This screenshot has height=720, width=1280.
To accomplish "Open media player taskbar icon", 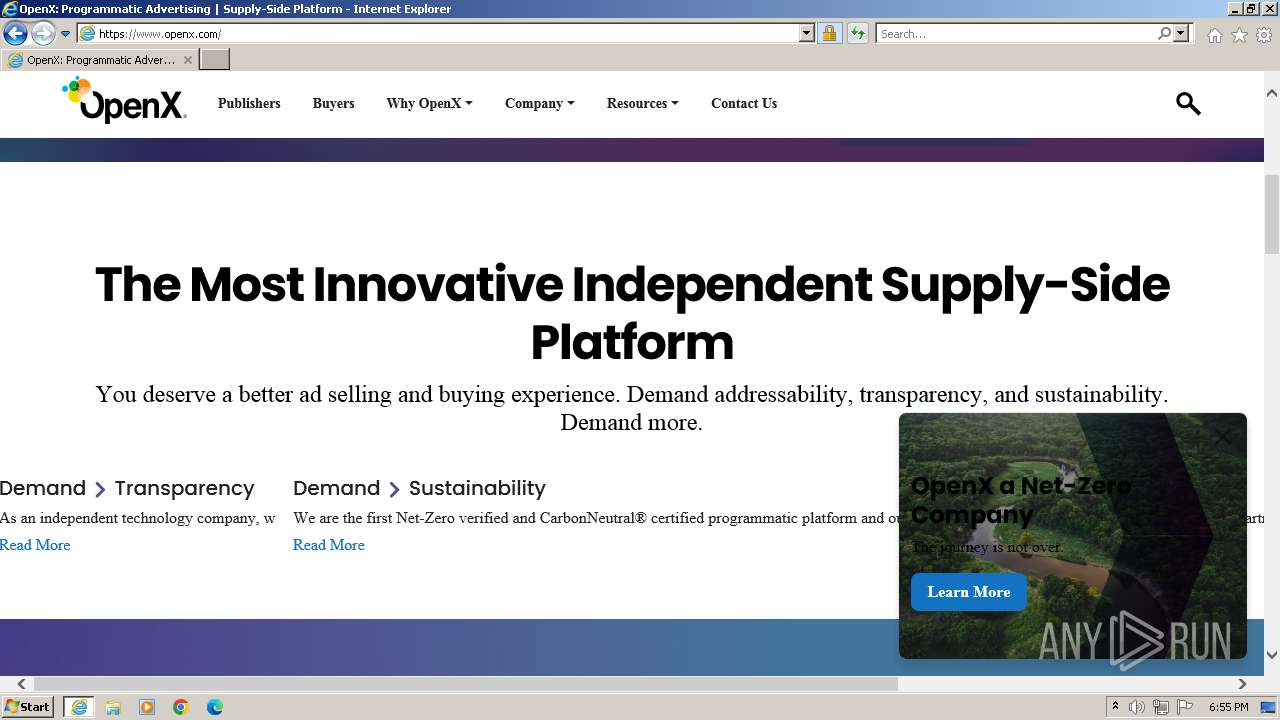I will pos(147,707).
